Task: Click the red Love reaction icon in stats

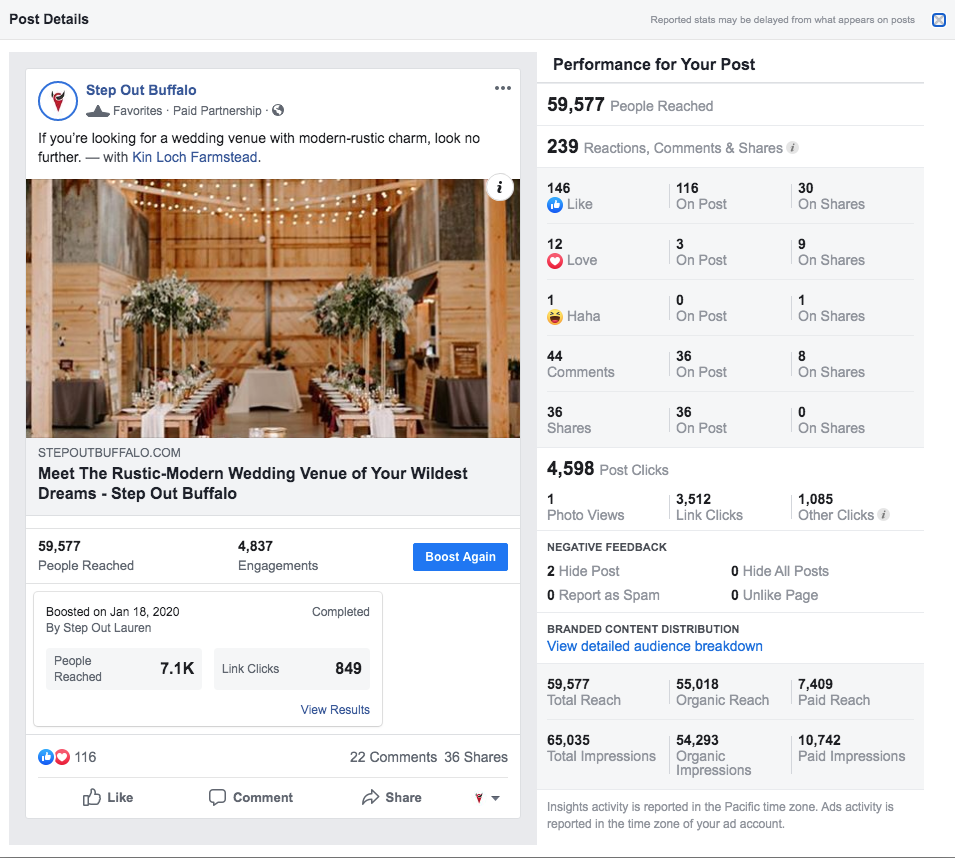Action: 555,261
